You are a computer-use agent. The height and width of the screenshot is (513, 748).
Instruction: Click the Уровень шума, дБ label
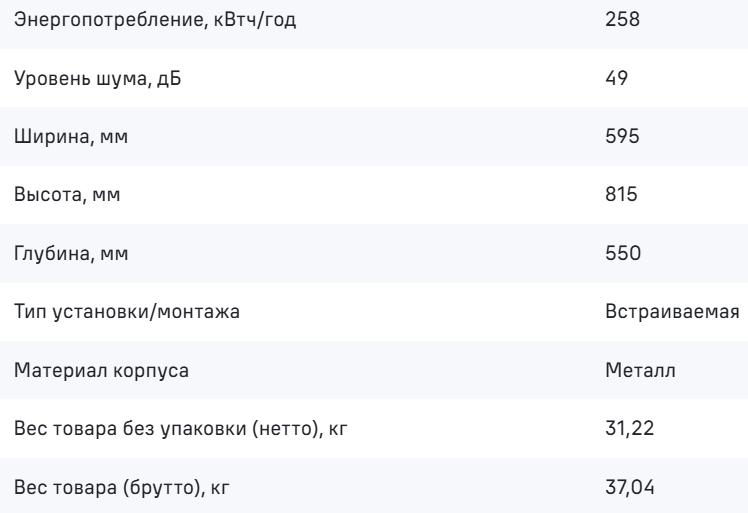point(98,78)
